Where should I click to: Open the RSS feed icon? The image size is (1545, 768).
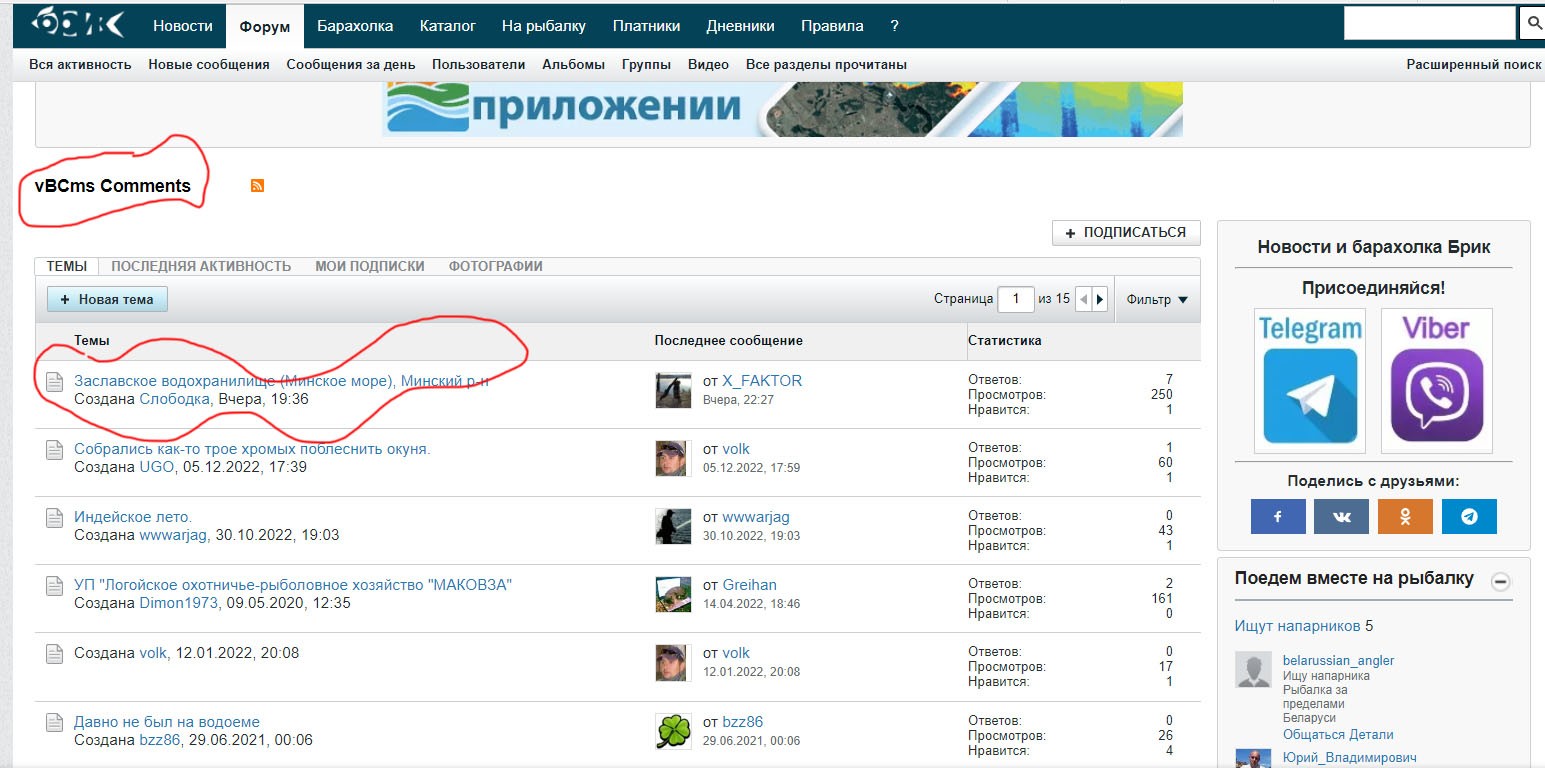[257, 185]
